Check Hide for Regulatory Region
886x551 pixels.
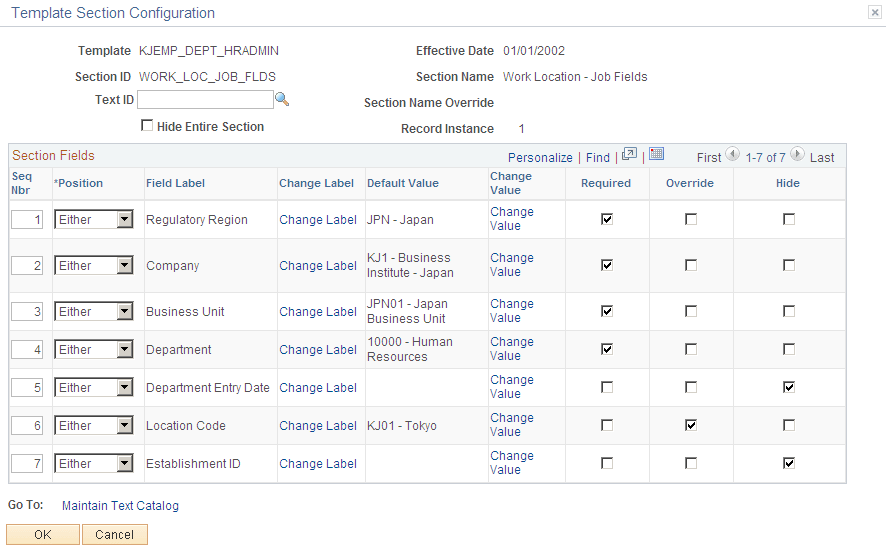pos(789,219)
